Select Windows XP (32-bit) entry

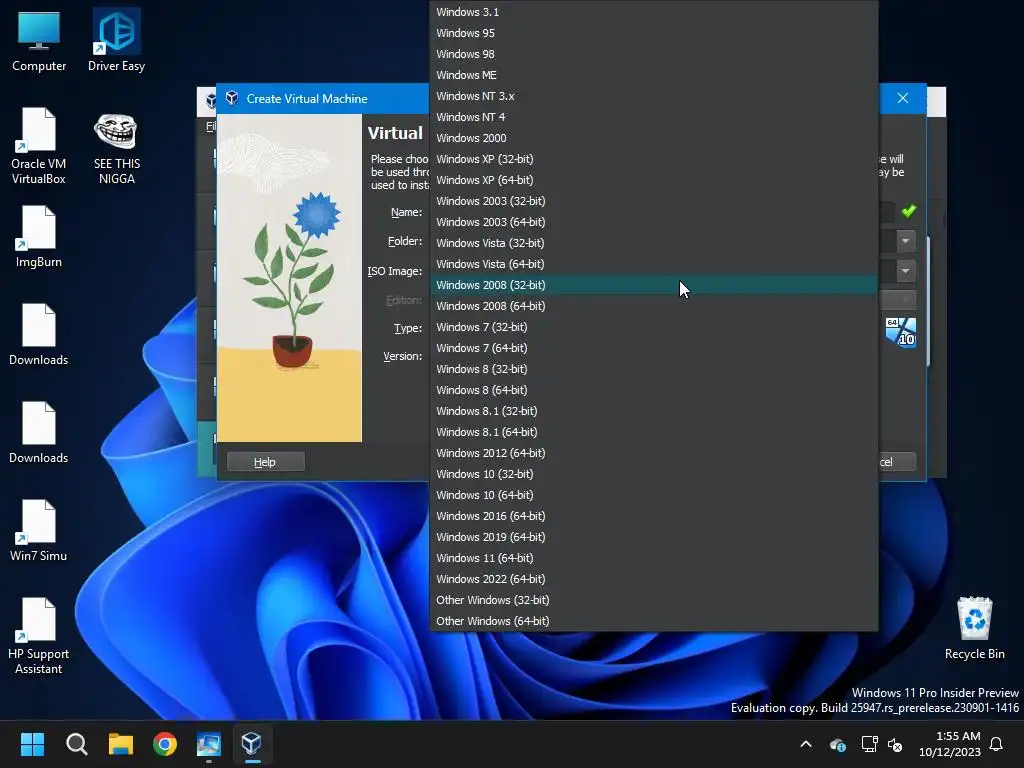tap(654, 159)
